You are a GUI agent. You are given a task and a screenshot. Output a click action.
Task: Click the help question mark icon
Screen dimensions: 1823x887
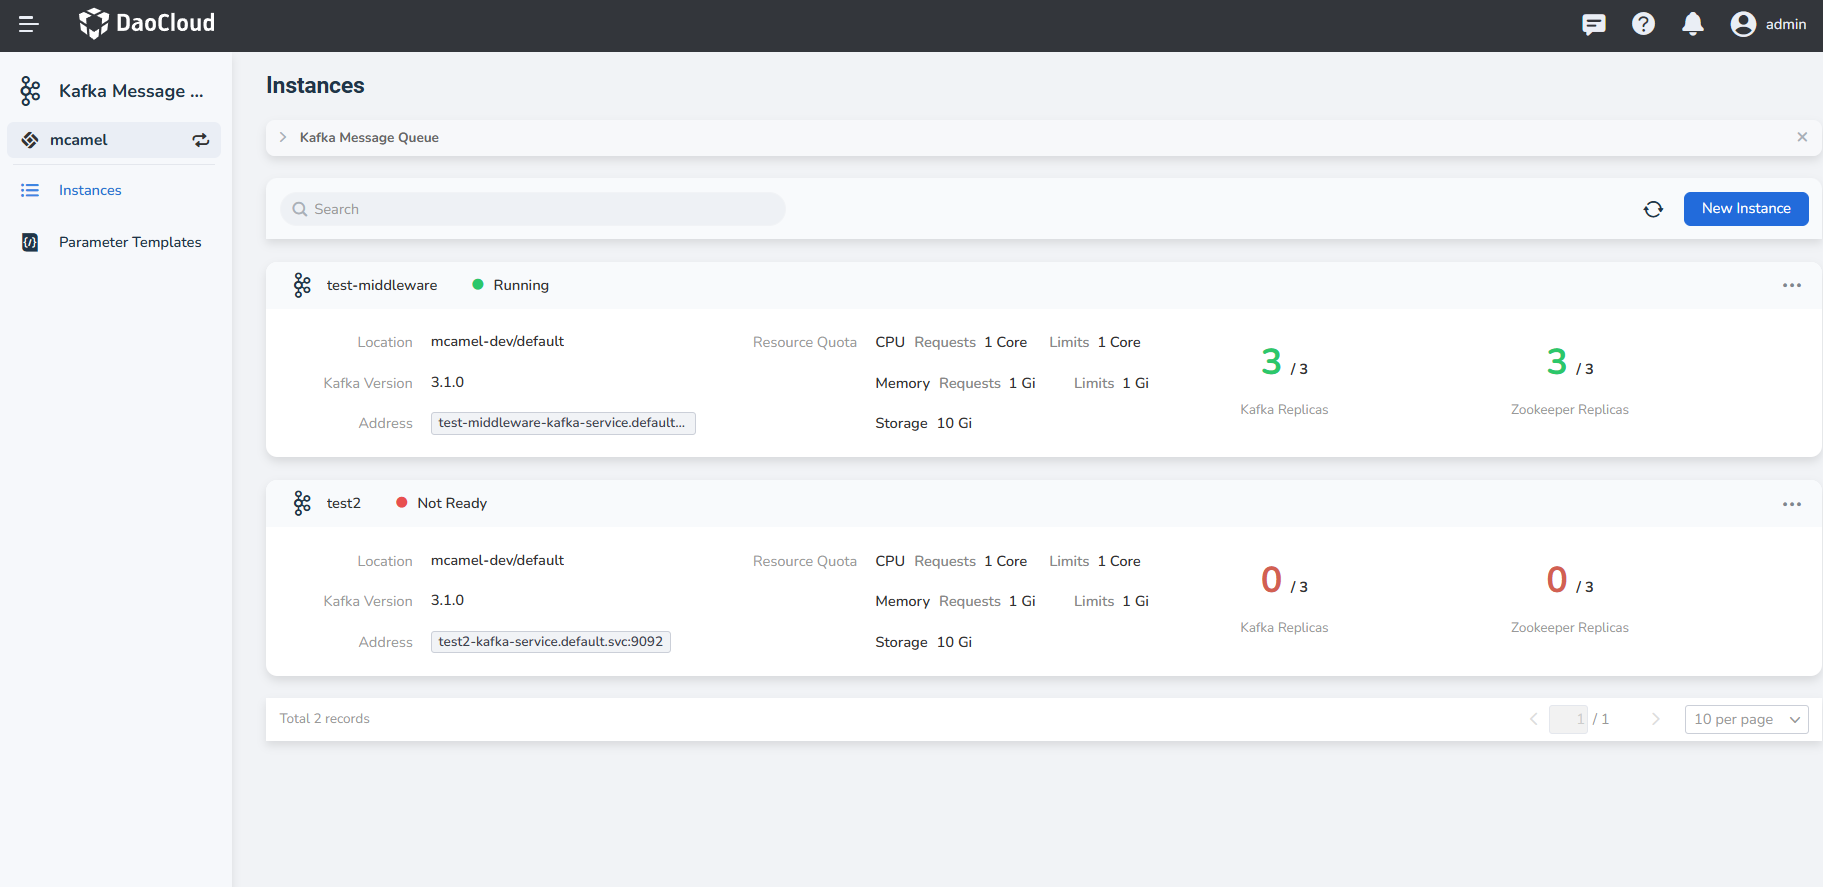1643,24
